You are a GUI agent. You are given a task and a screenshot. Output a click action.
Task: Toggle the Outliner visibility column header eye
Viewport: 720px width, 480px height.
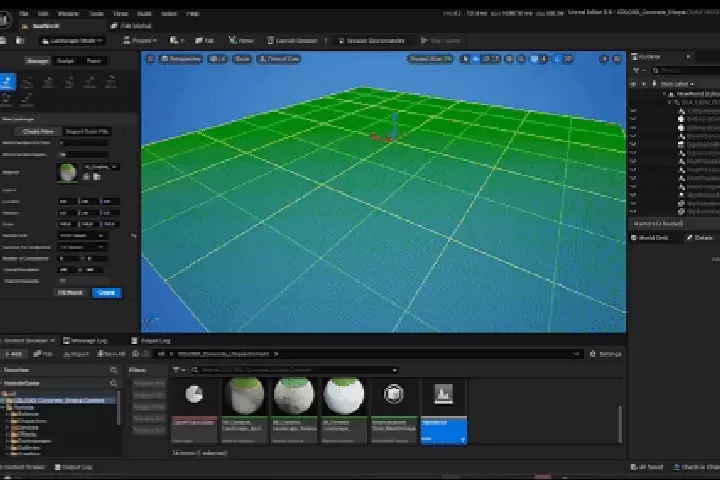point(634,84)
